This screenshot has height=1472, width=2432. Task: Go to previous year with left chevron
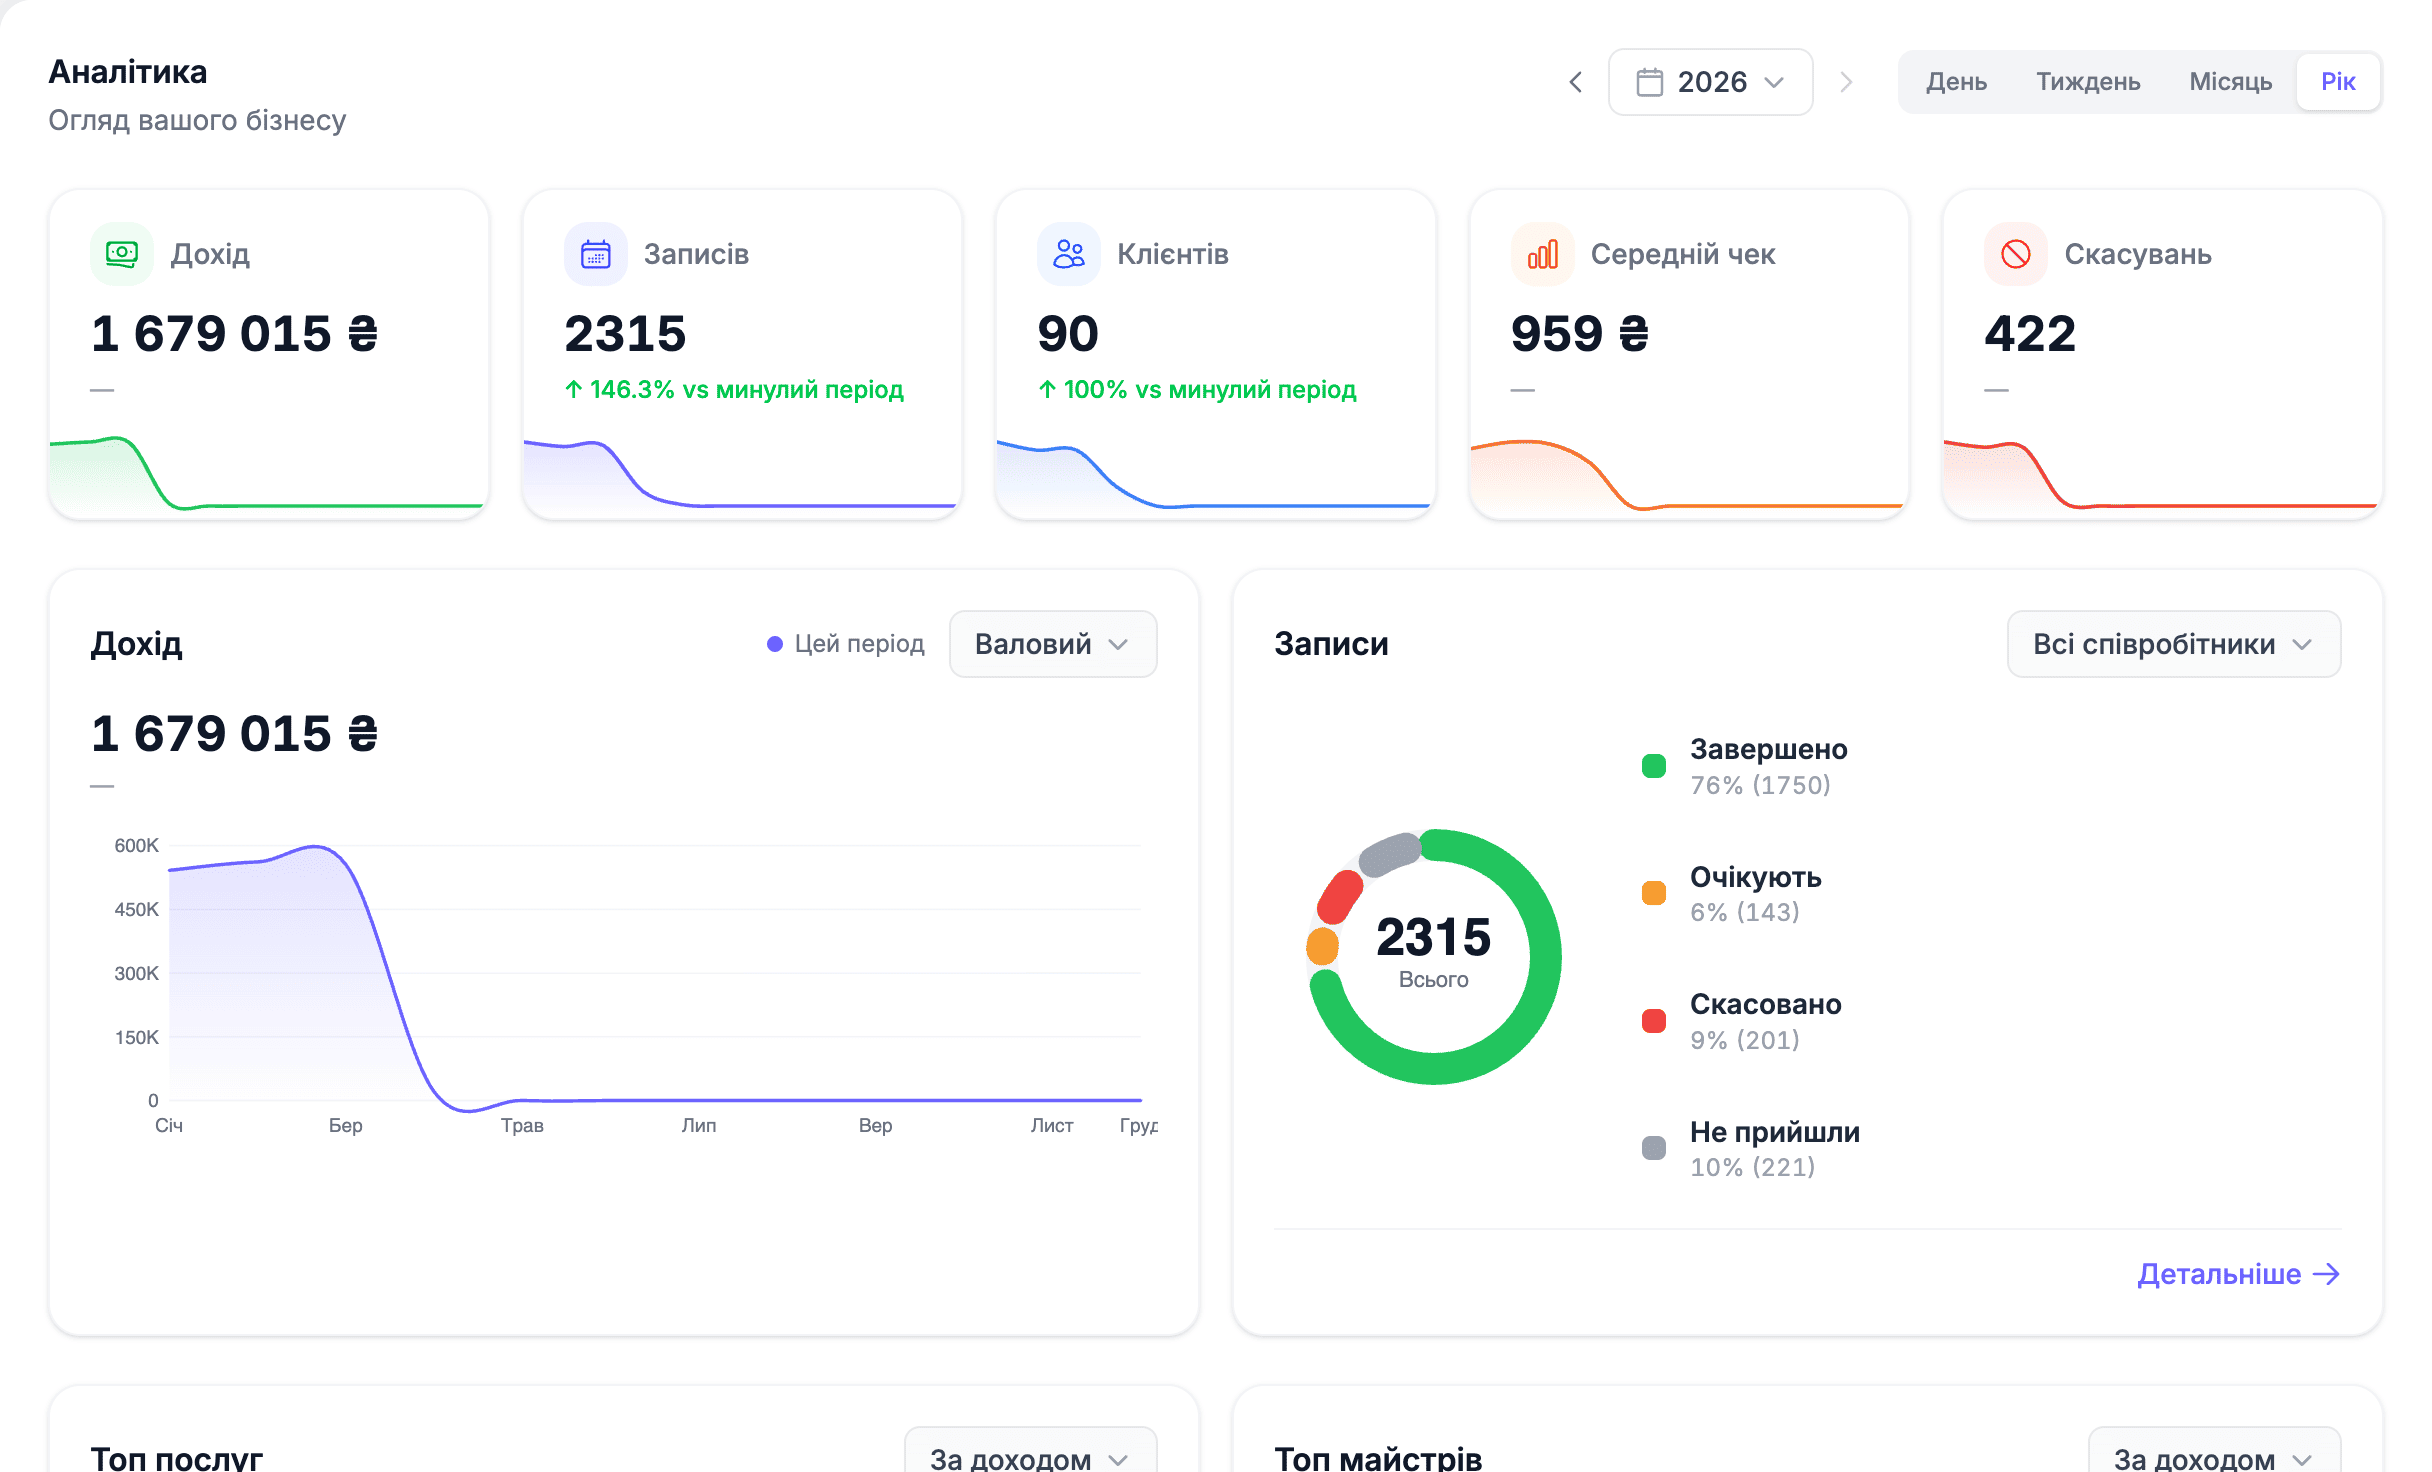(1576, 82)
